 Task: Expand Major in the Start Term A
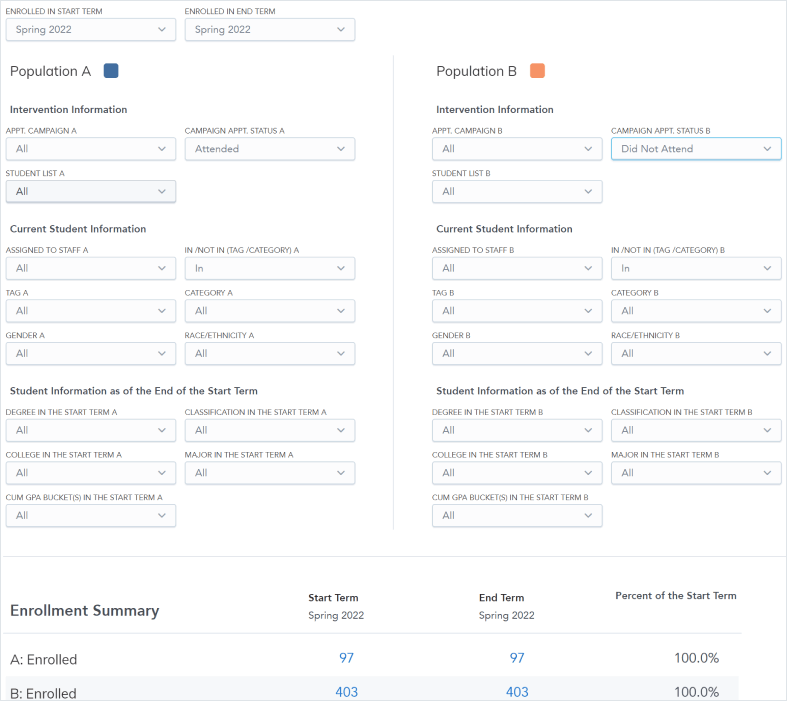[269, 473]
